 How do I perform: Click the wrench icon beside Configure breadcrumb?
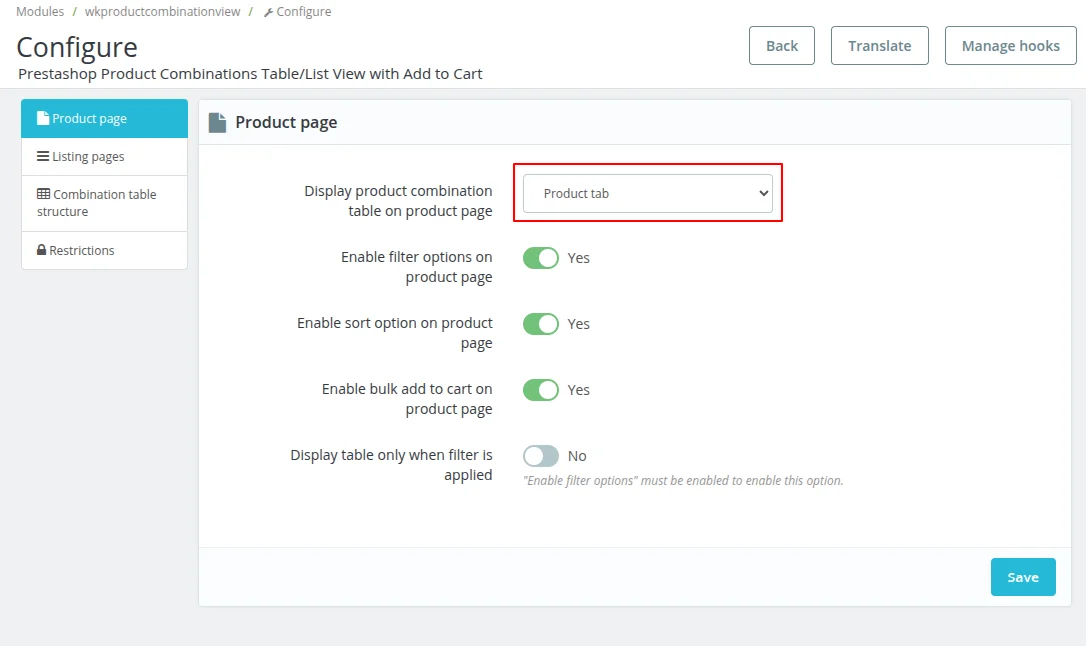coord(268,11)
